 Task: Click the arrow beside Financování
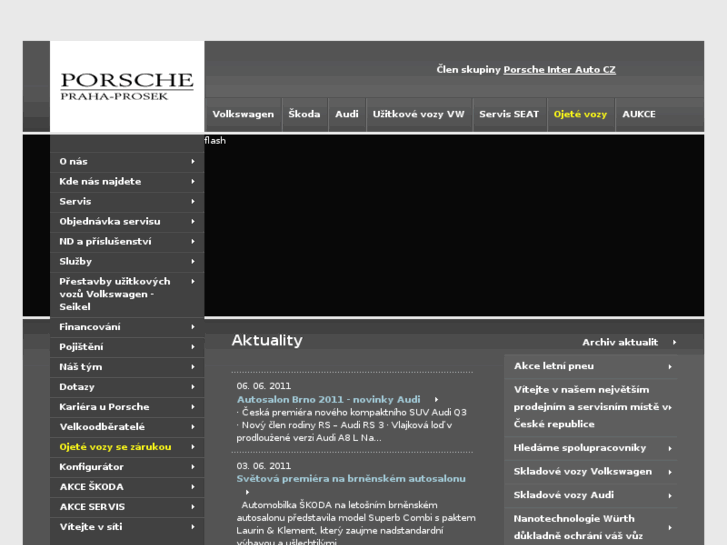193,327
